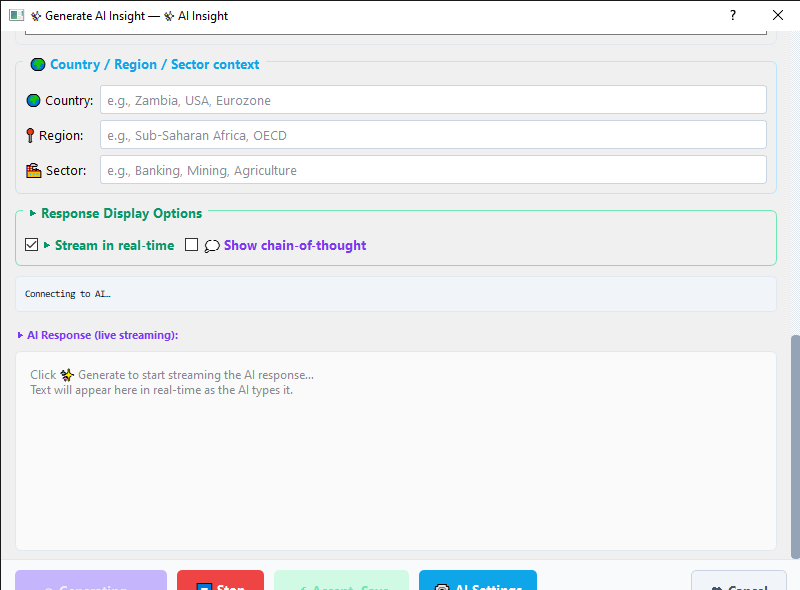
Task: Collapse the Response Display Options section arrow
Action: pos(33,213)
